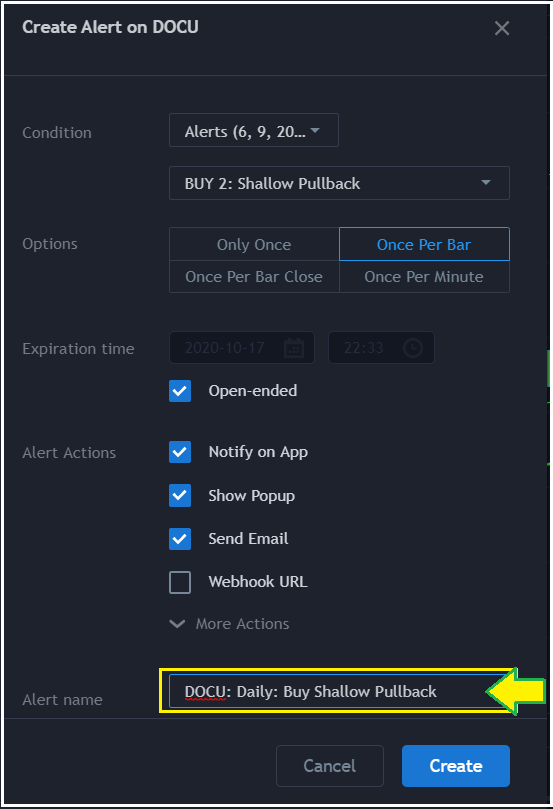Disable Notify on App

(x=180, y=452)
